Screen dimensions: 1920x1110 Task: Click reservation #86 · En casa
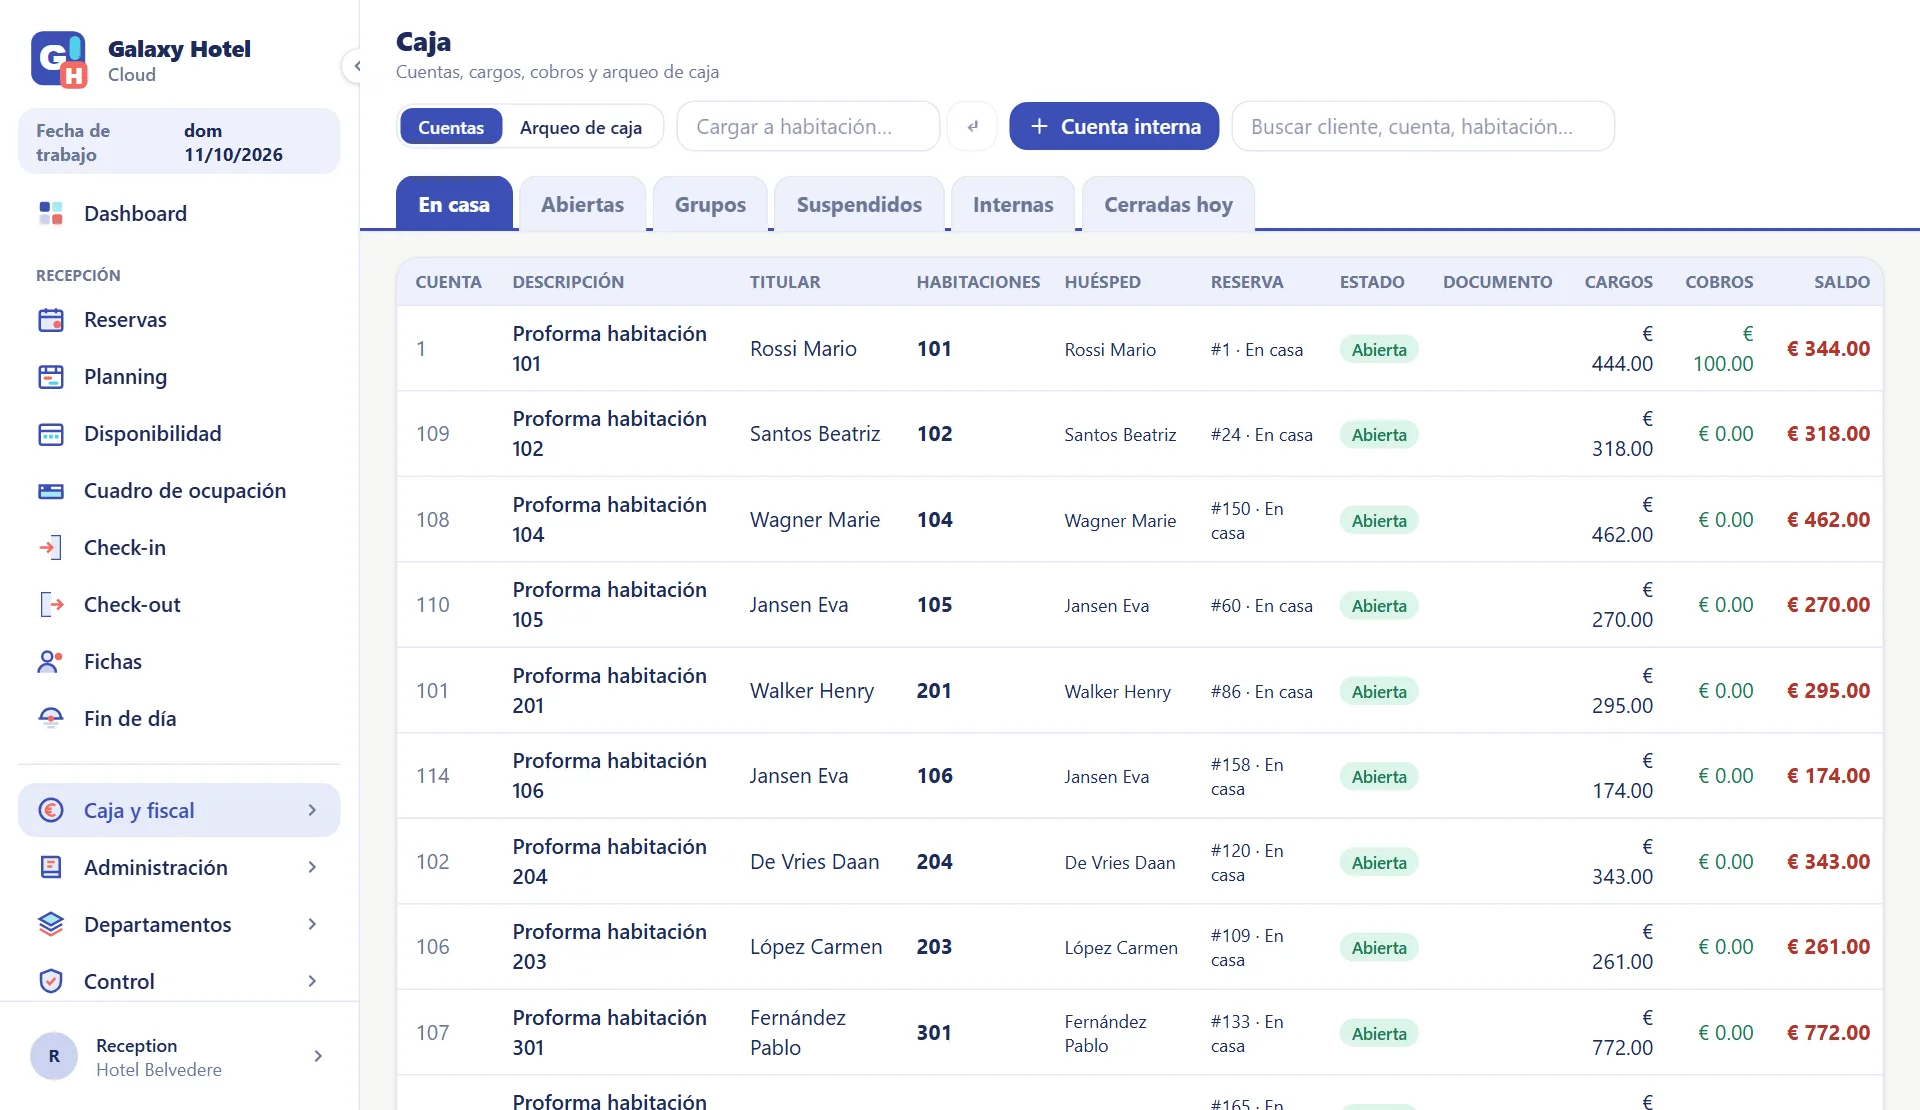coord(1261,691)
